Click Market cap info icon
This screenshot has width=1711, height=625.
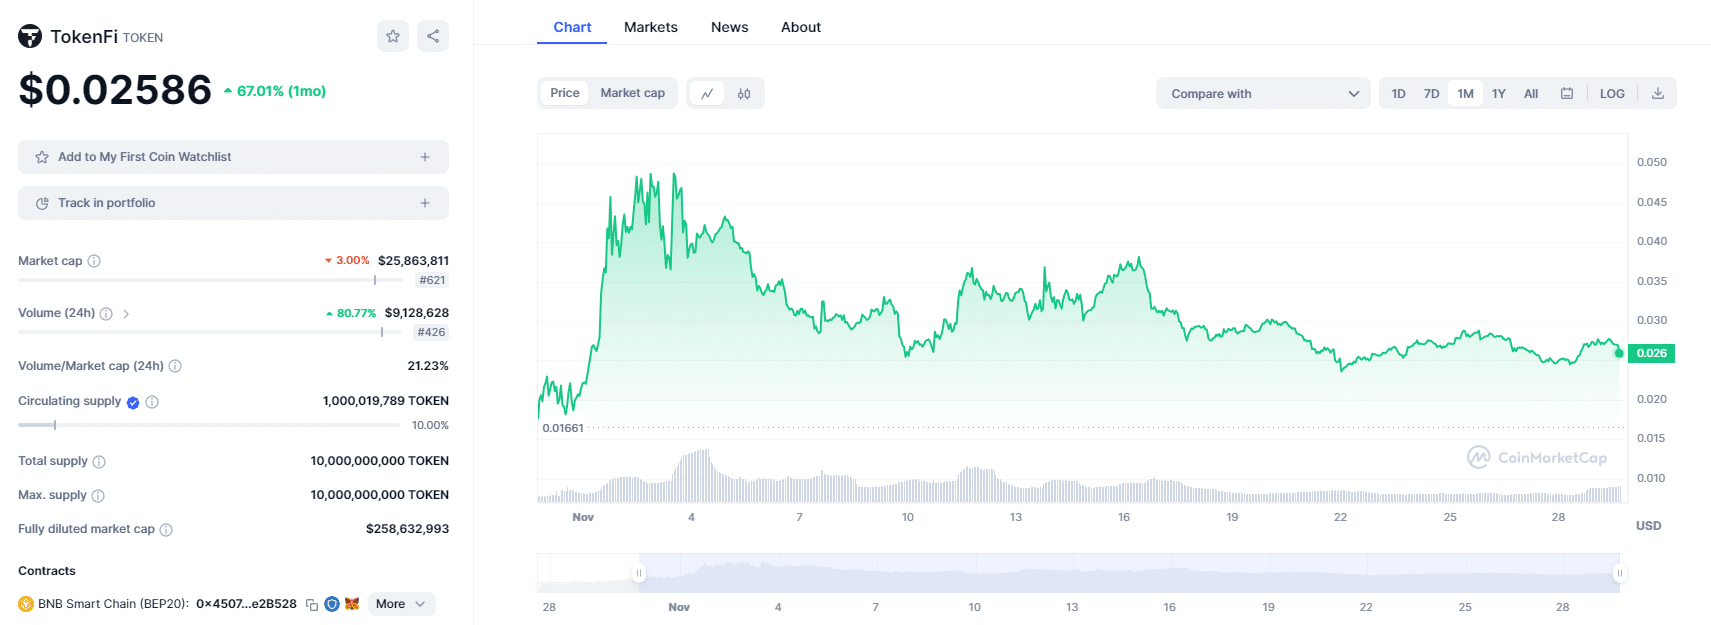(94, 261)
